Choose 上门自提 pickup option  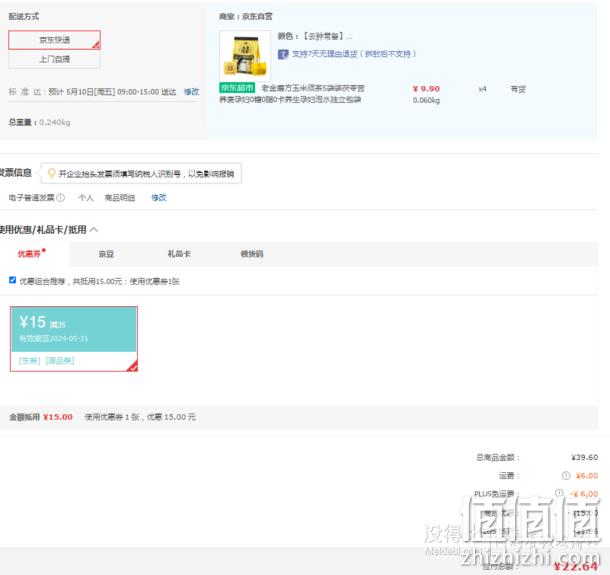coord(54,59)
